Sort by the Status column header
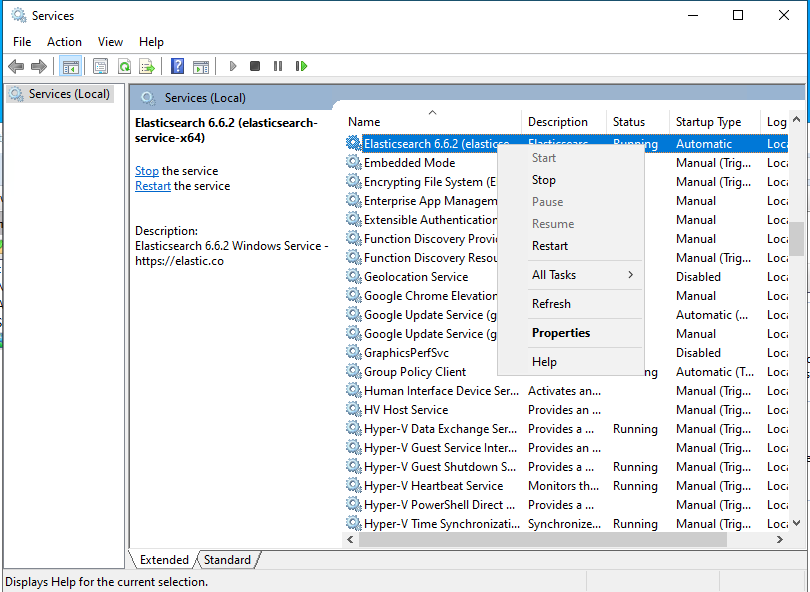The height and width of the screenshot is (592, 810). (x=637, y=122)
